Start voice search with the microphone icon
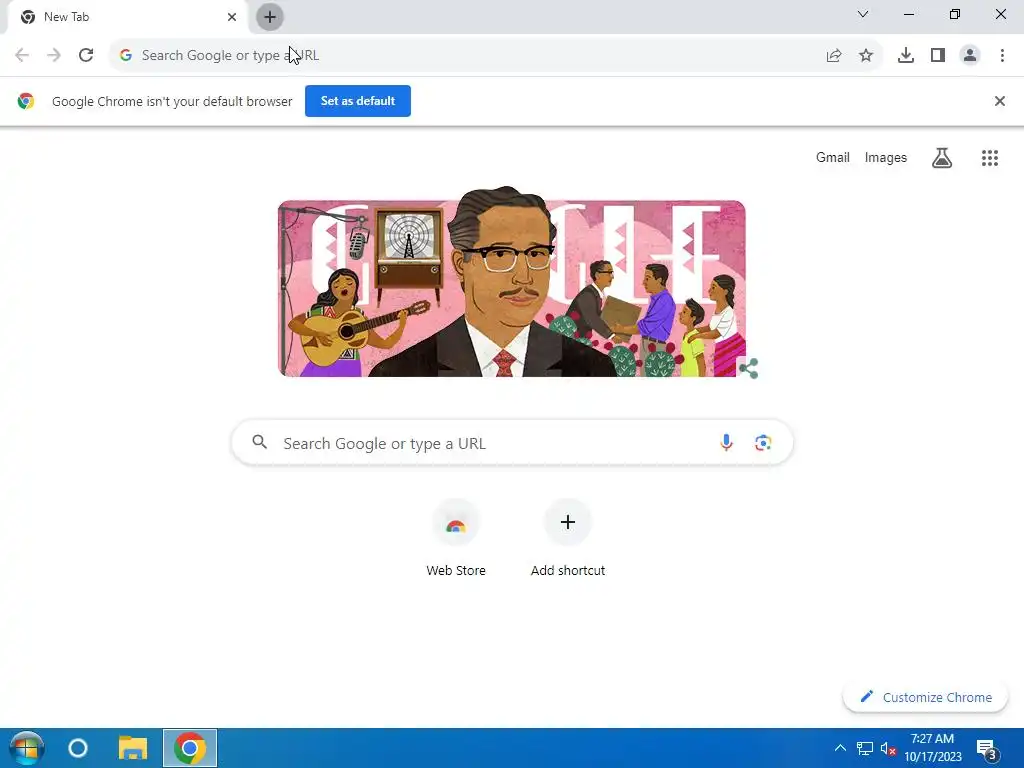 [x=726, y=443]
